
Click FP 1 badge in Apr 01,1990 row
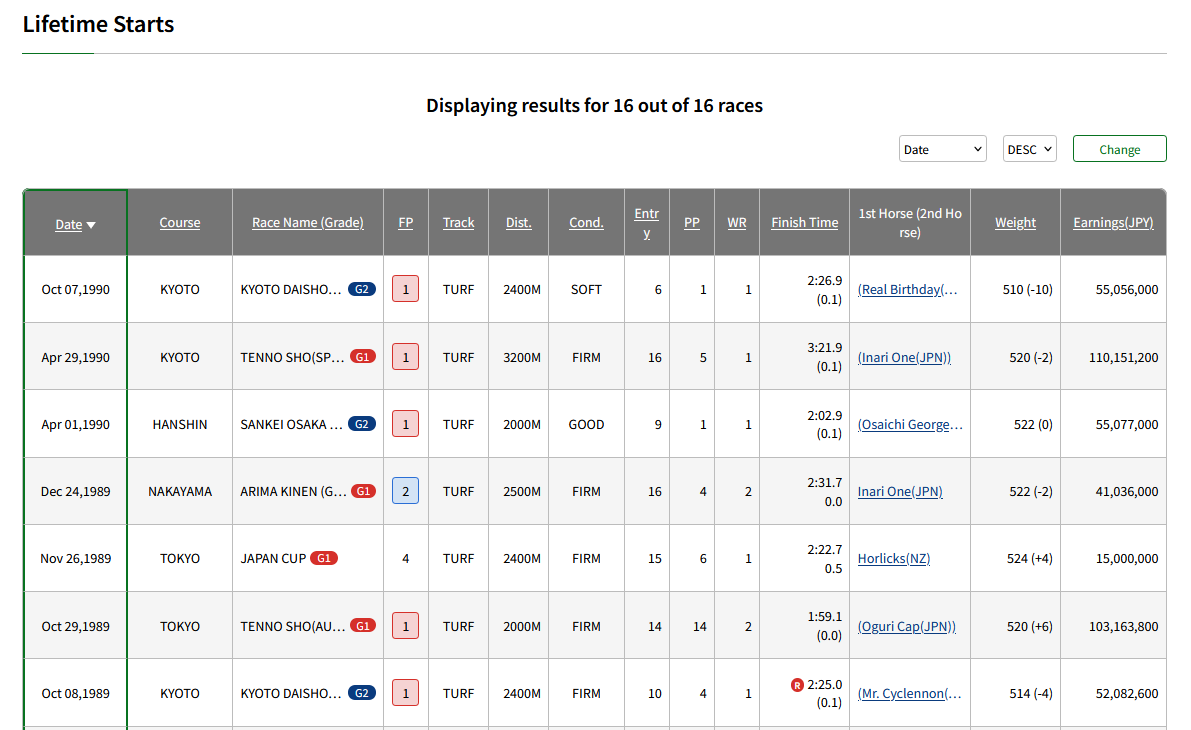406,424
